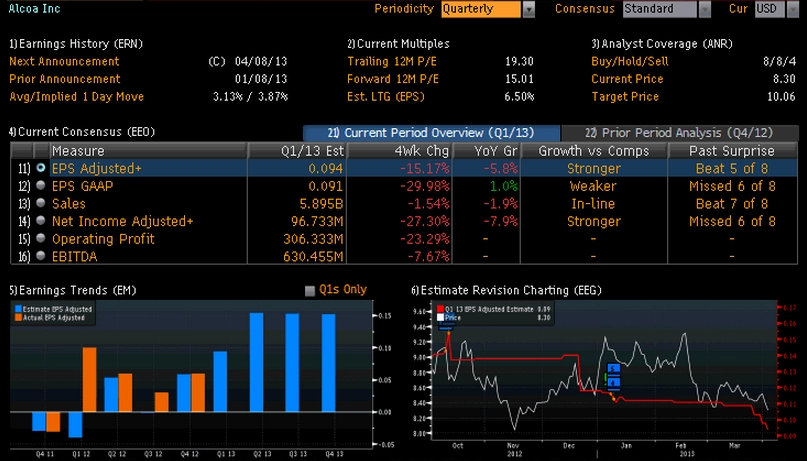The image size is (807, 461).
Task: Enable the Q1s Only checkbox
Action: [310, 291]
